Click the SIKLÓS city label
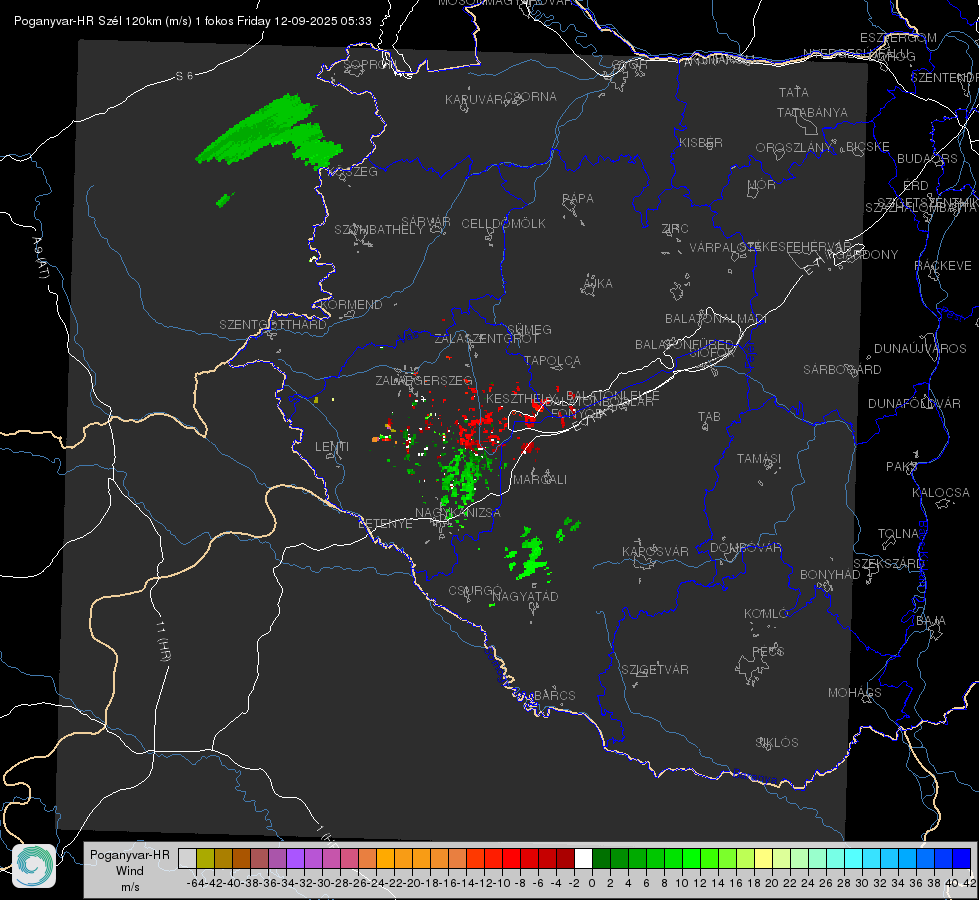The height and width of the screenshot is (900, 979). click(777, 743)
